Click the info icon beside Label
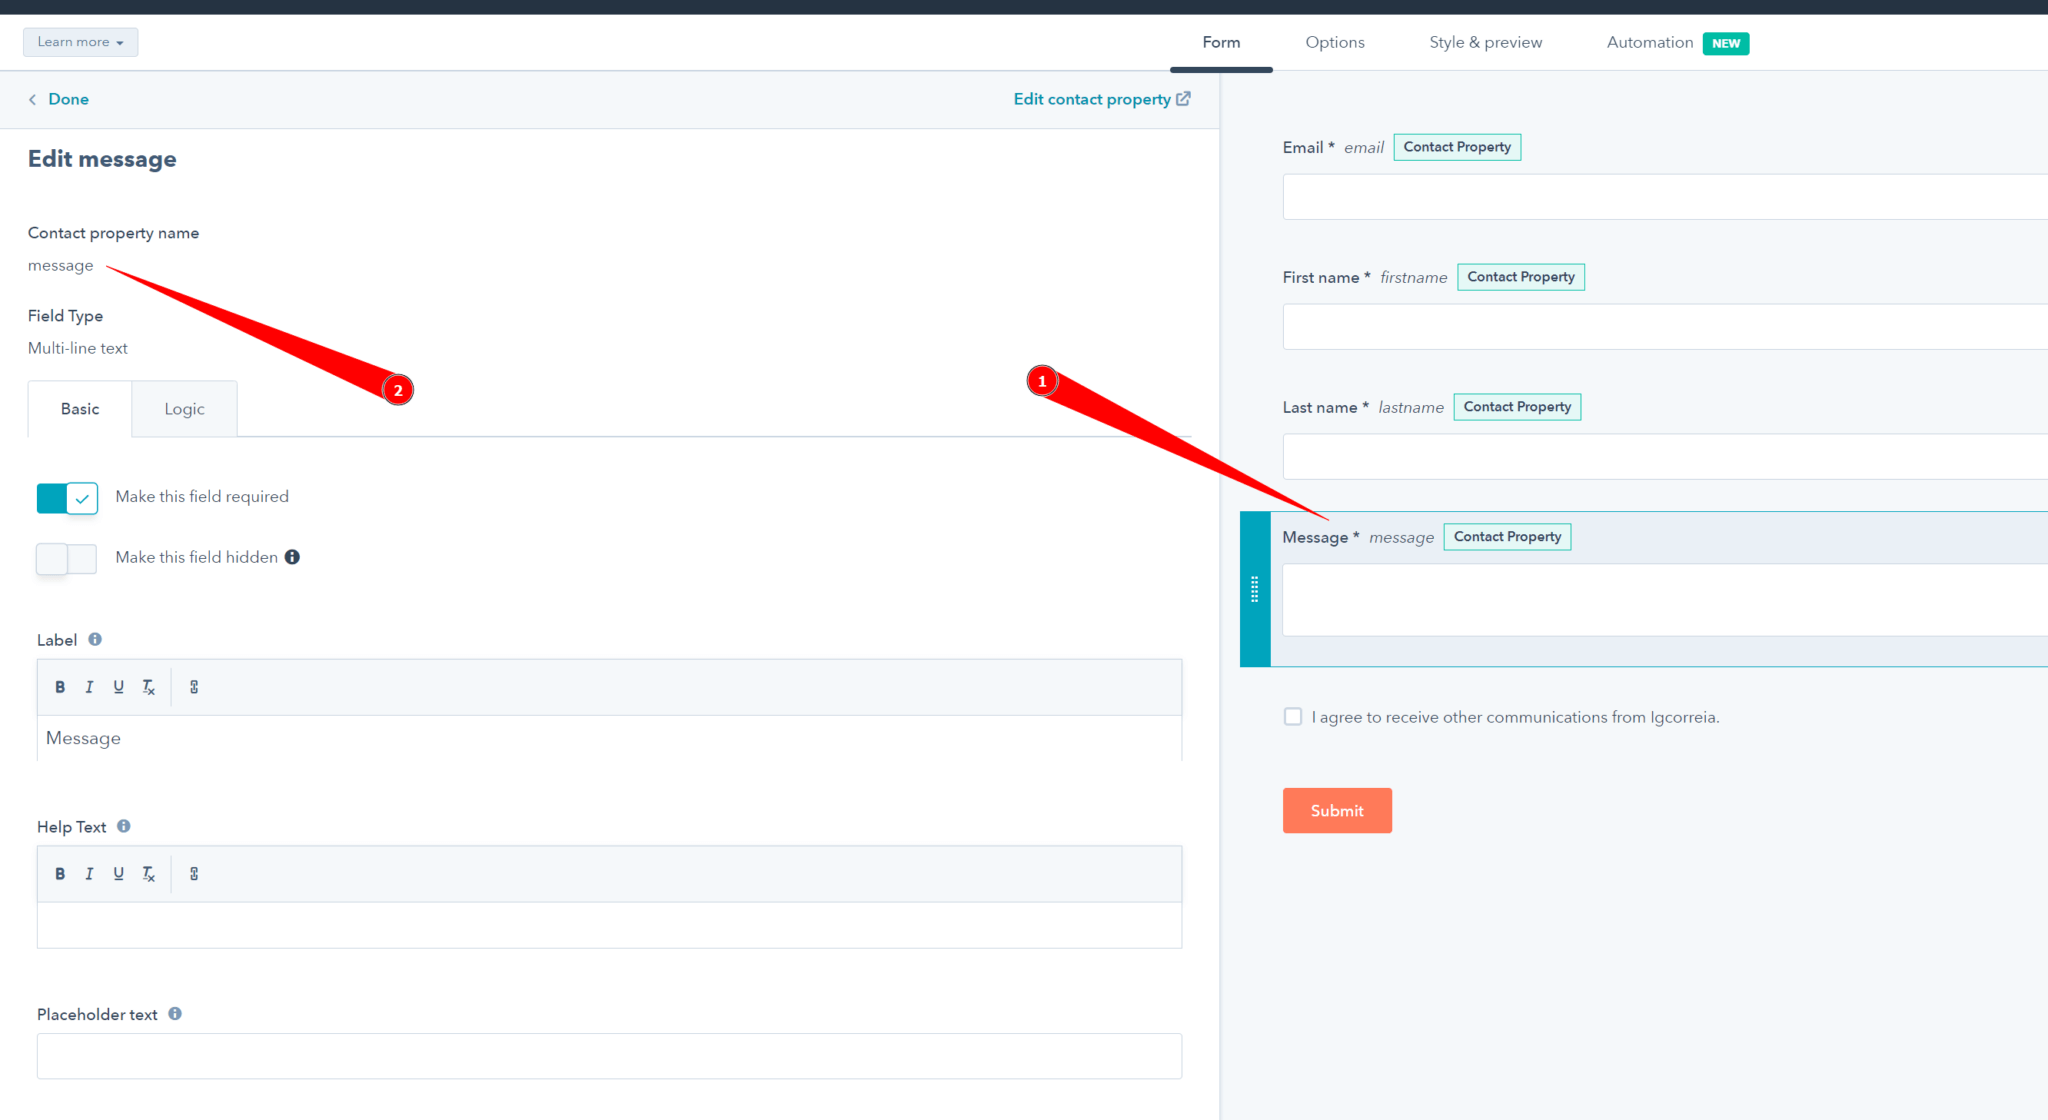 coord(95,639)
